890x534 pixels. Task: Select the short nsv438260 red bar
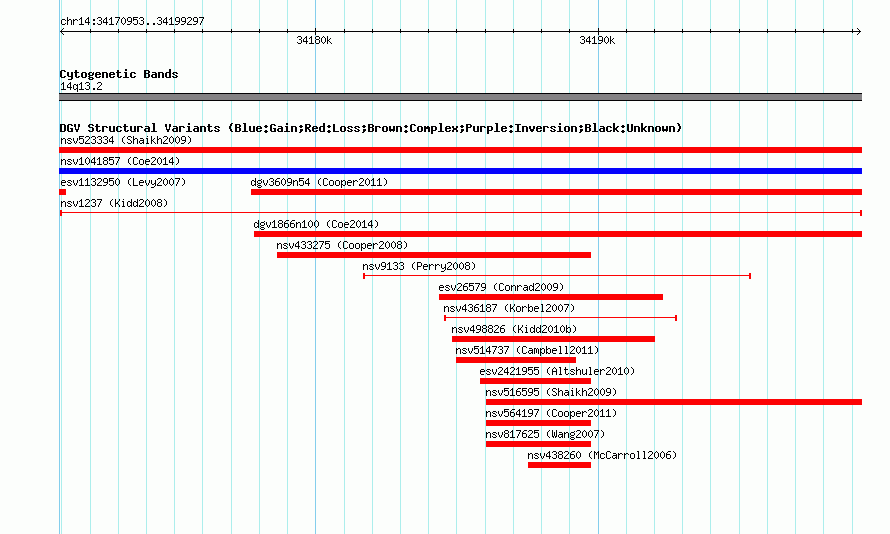pyautogui.click(x=559, y=465)
